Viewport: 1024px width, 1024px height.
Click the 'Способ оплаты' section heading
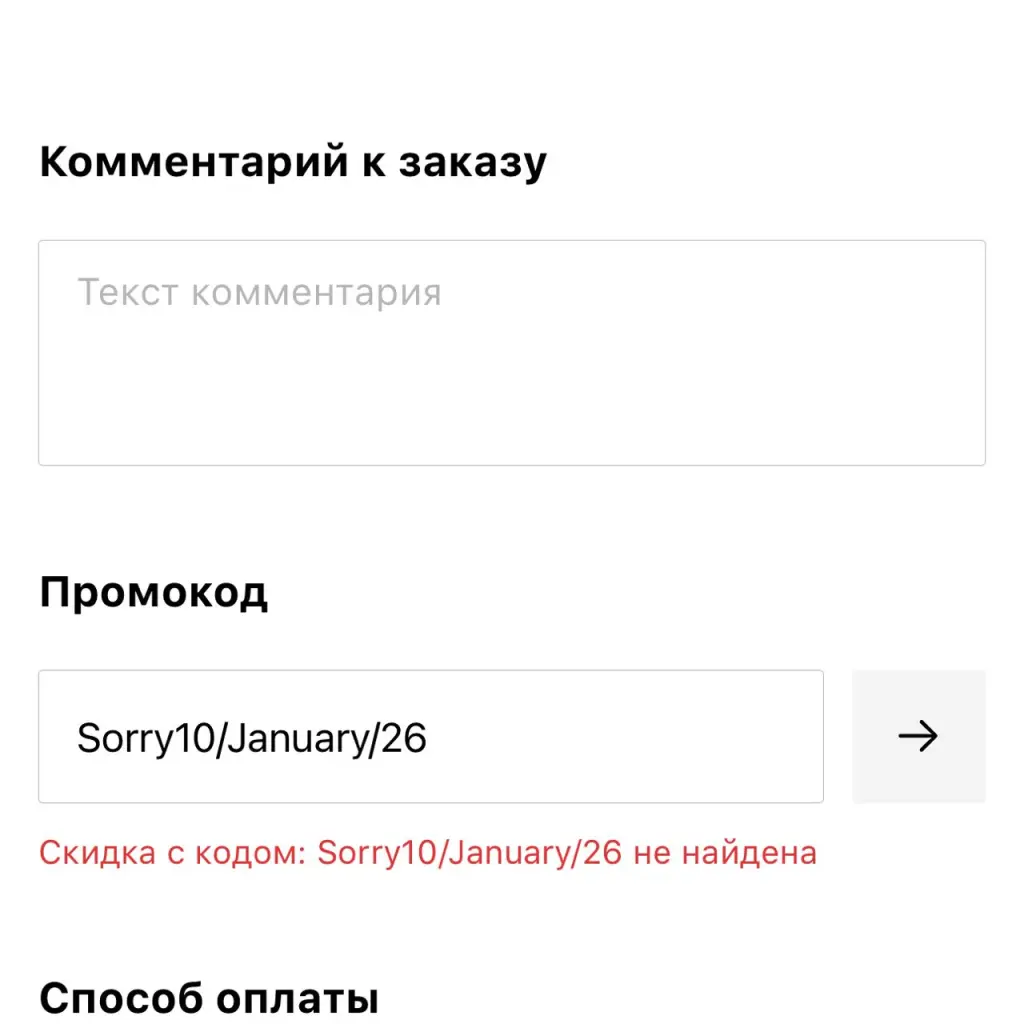tap(208, 1000)
